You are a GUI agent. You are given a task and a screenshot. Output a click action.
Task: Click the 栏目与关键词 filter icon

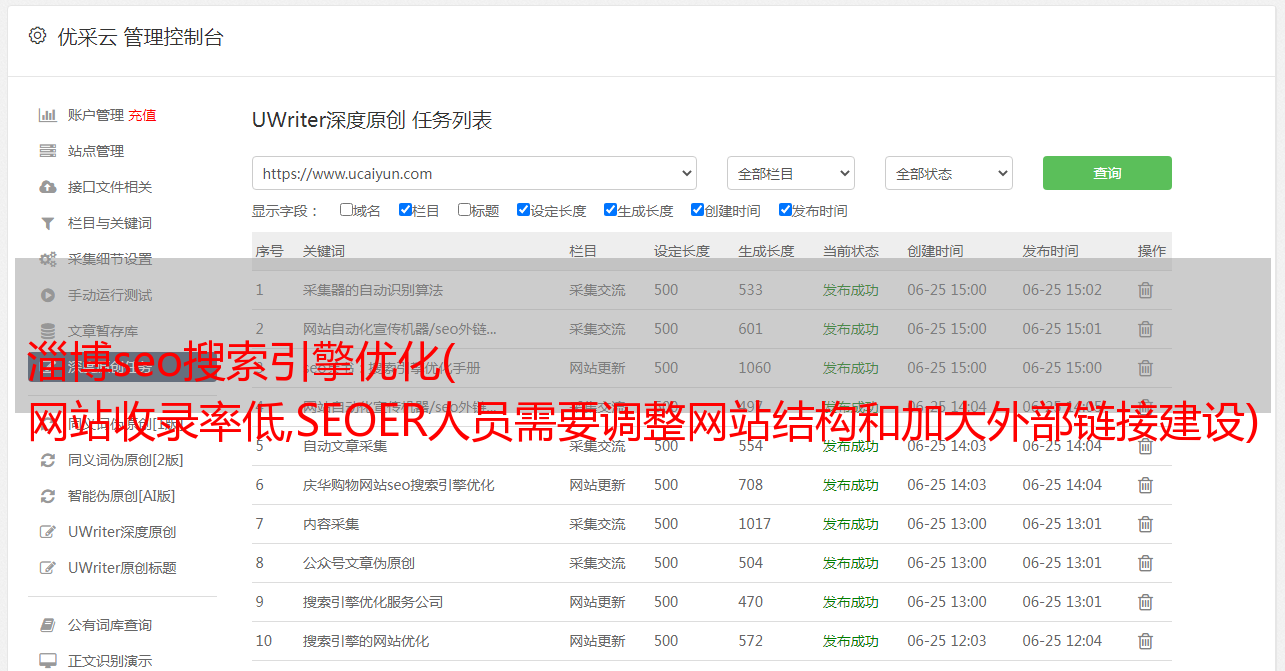pyautogui.click(x=47, y=223)
